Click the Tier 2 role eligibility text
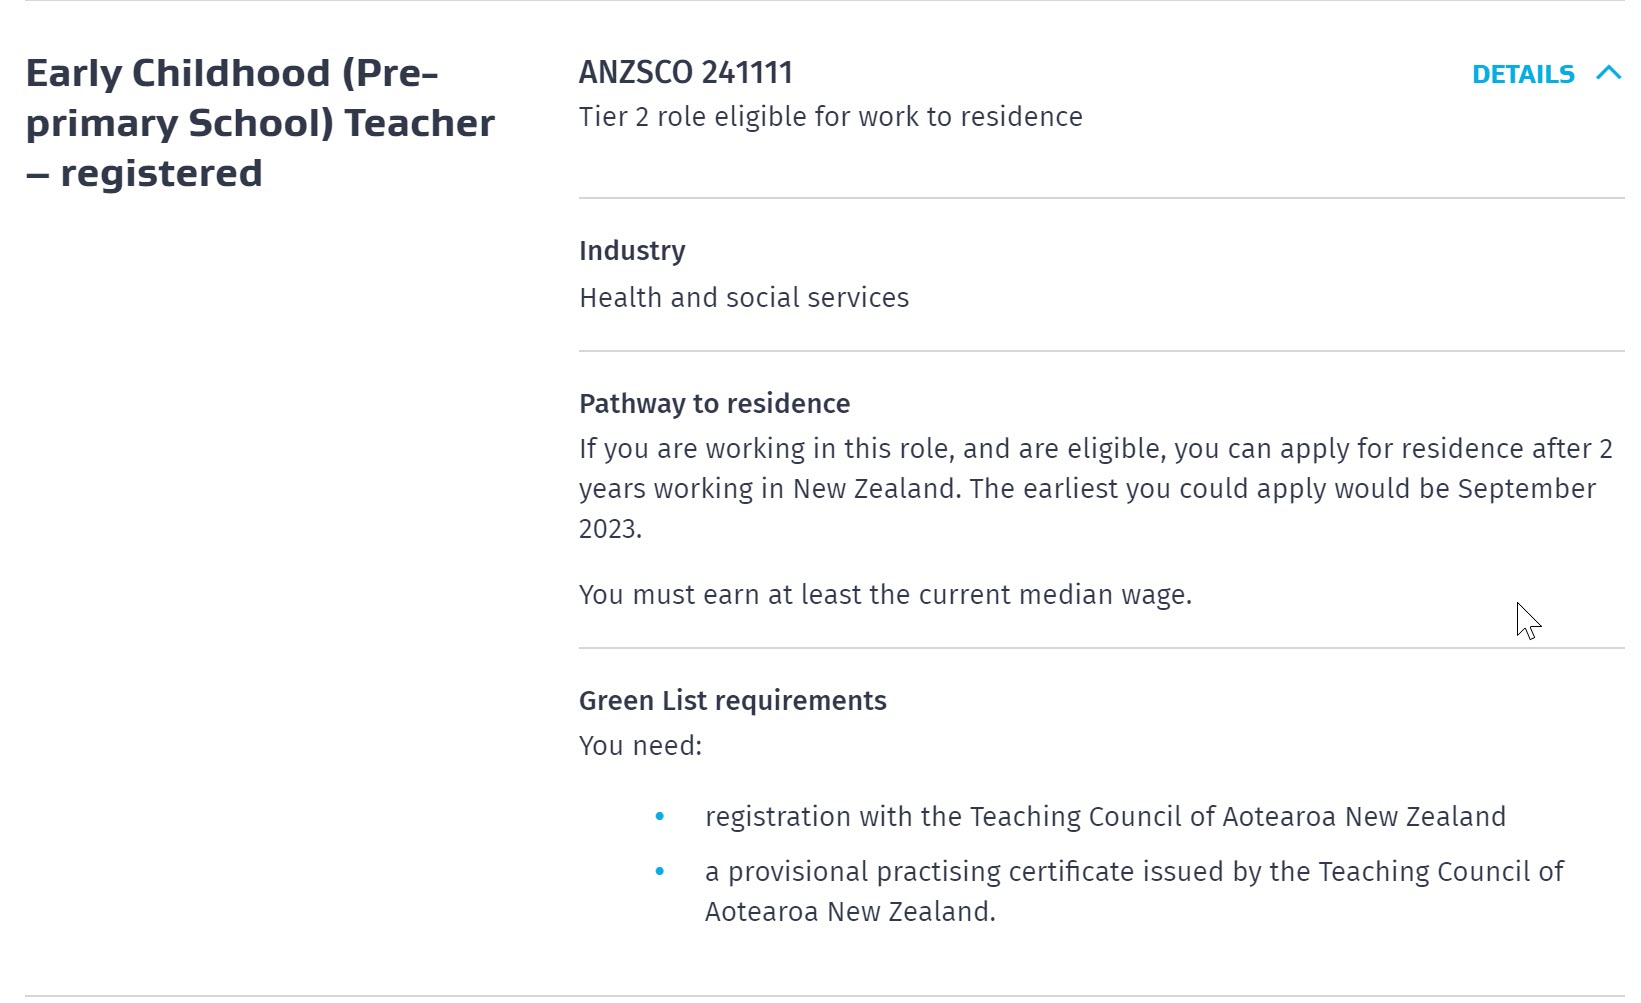This screenshot has width=1641, height=1003. tap(830, 117)
